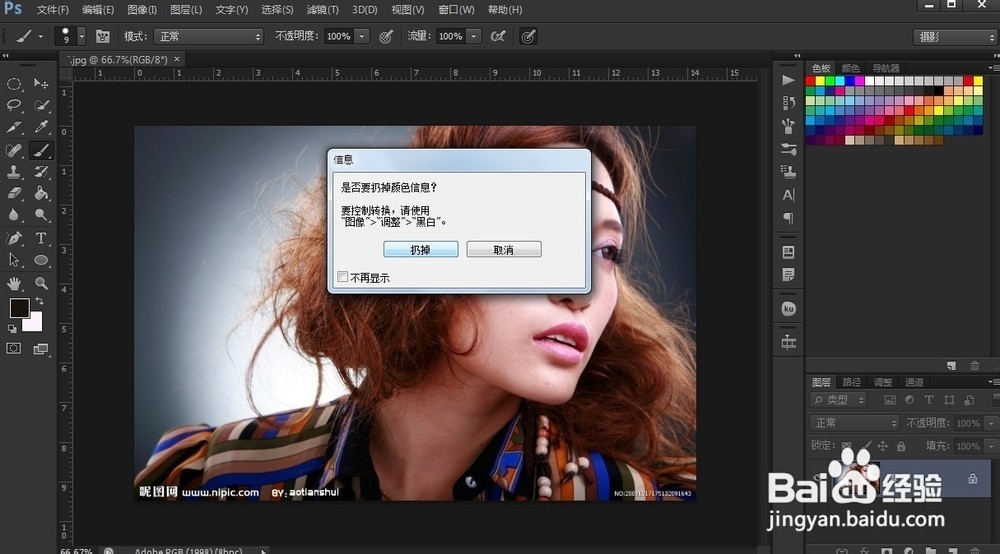The height and width of the screenshot is (554, 1000).
Task: Click the 取消 button
Action: click(x=504, y=249)
